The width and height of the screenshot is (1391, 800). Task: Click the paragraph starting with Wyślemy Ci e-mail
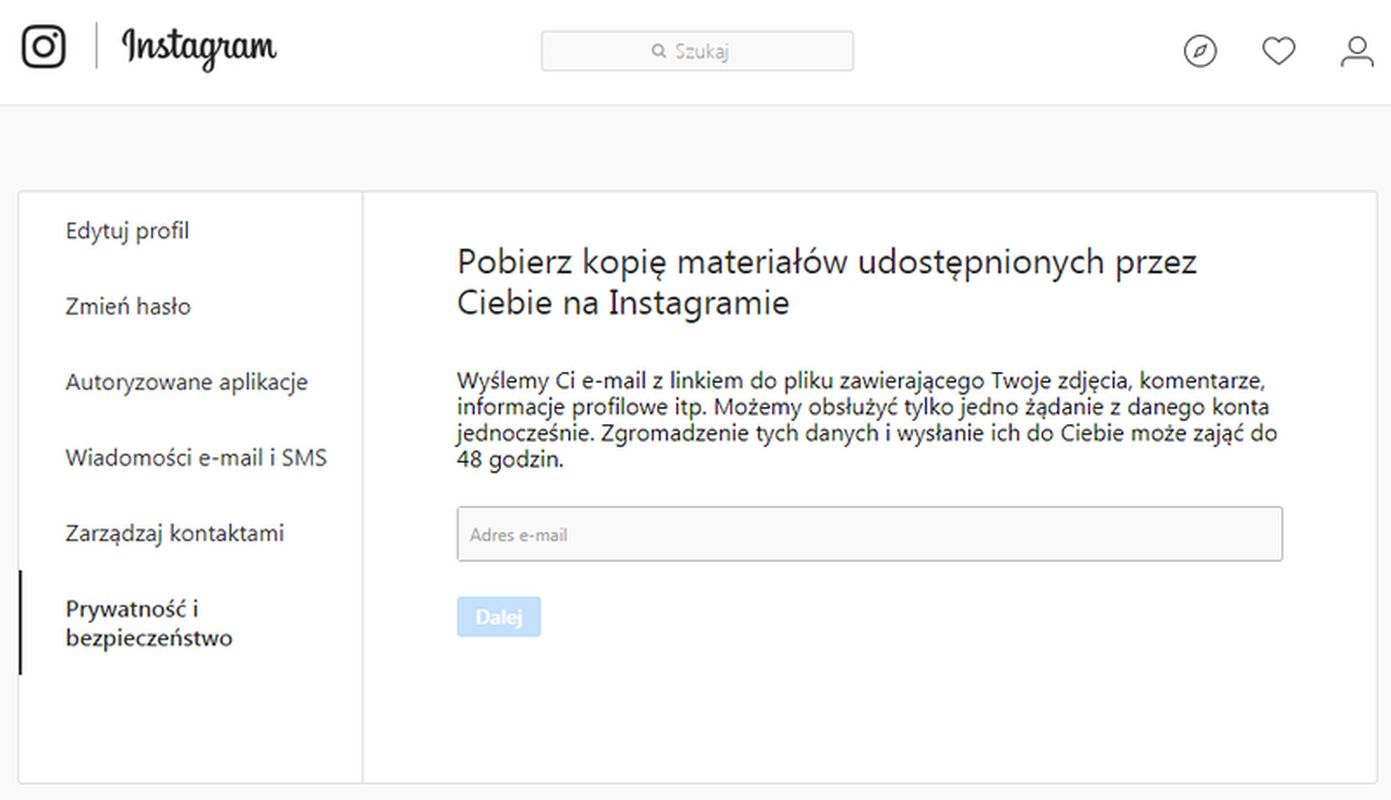[x=867, y=421]
